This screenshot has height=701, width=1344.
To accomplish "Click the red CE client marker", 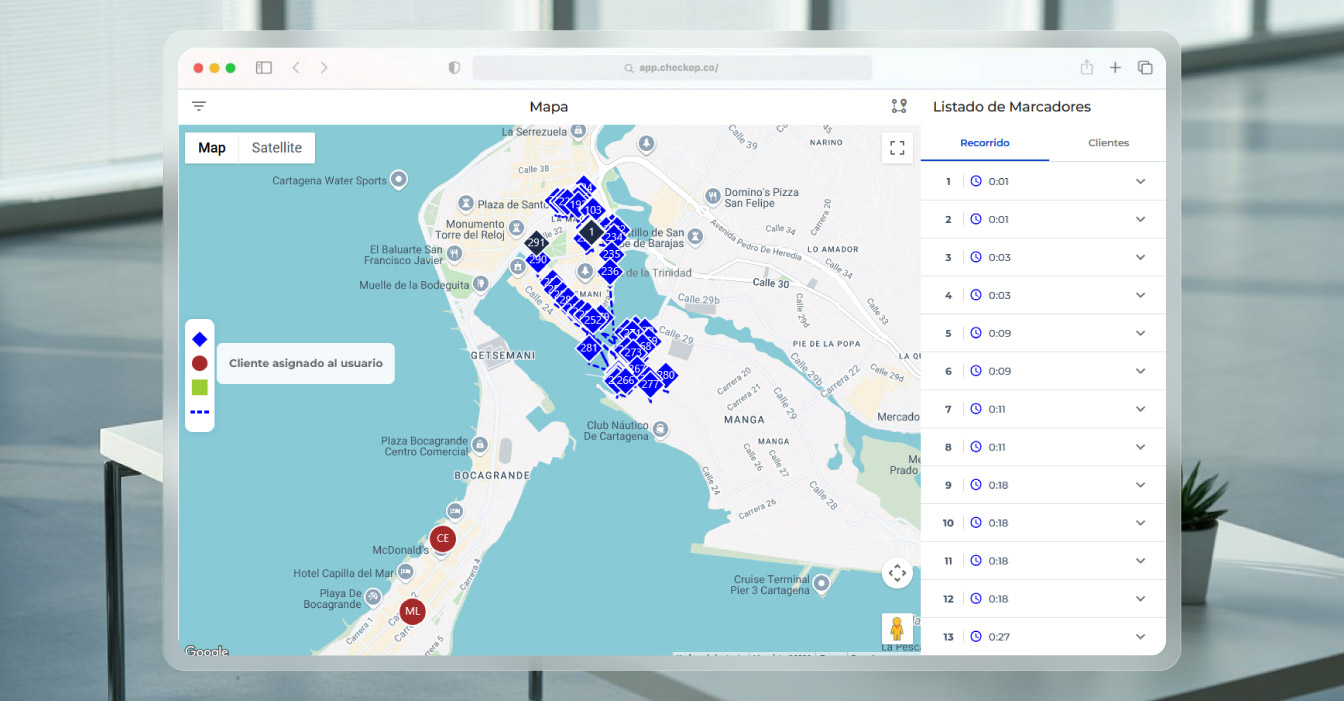I will point(442,538).
